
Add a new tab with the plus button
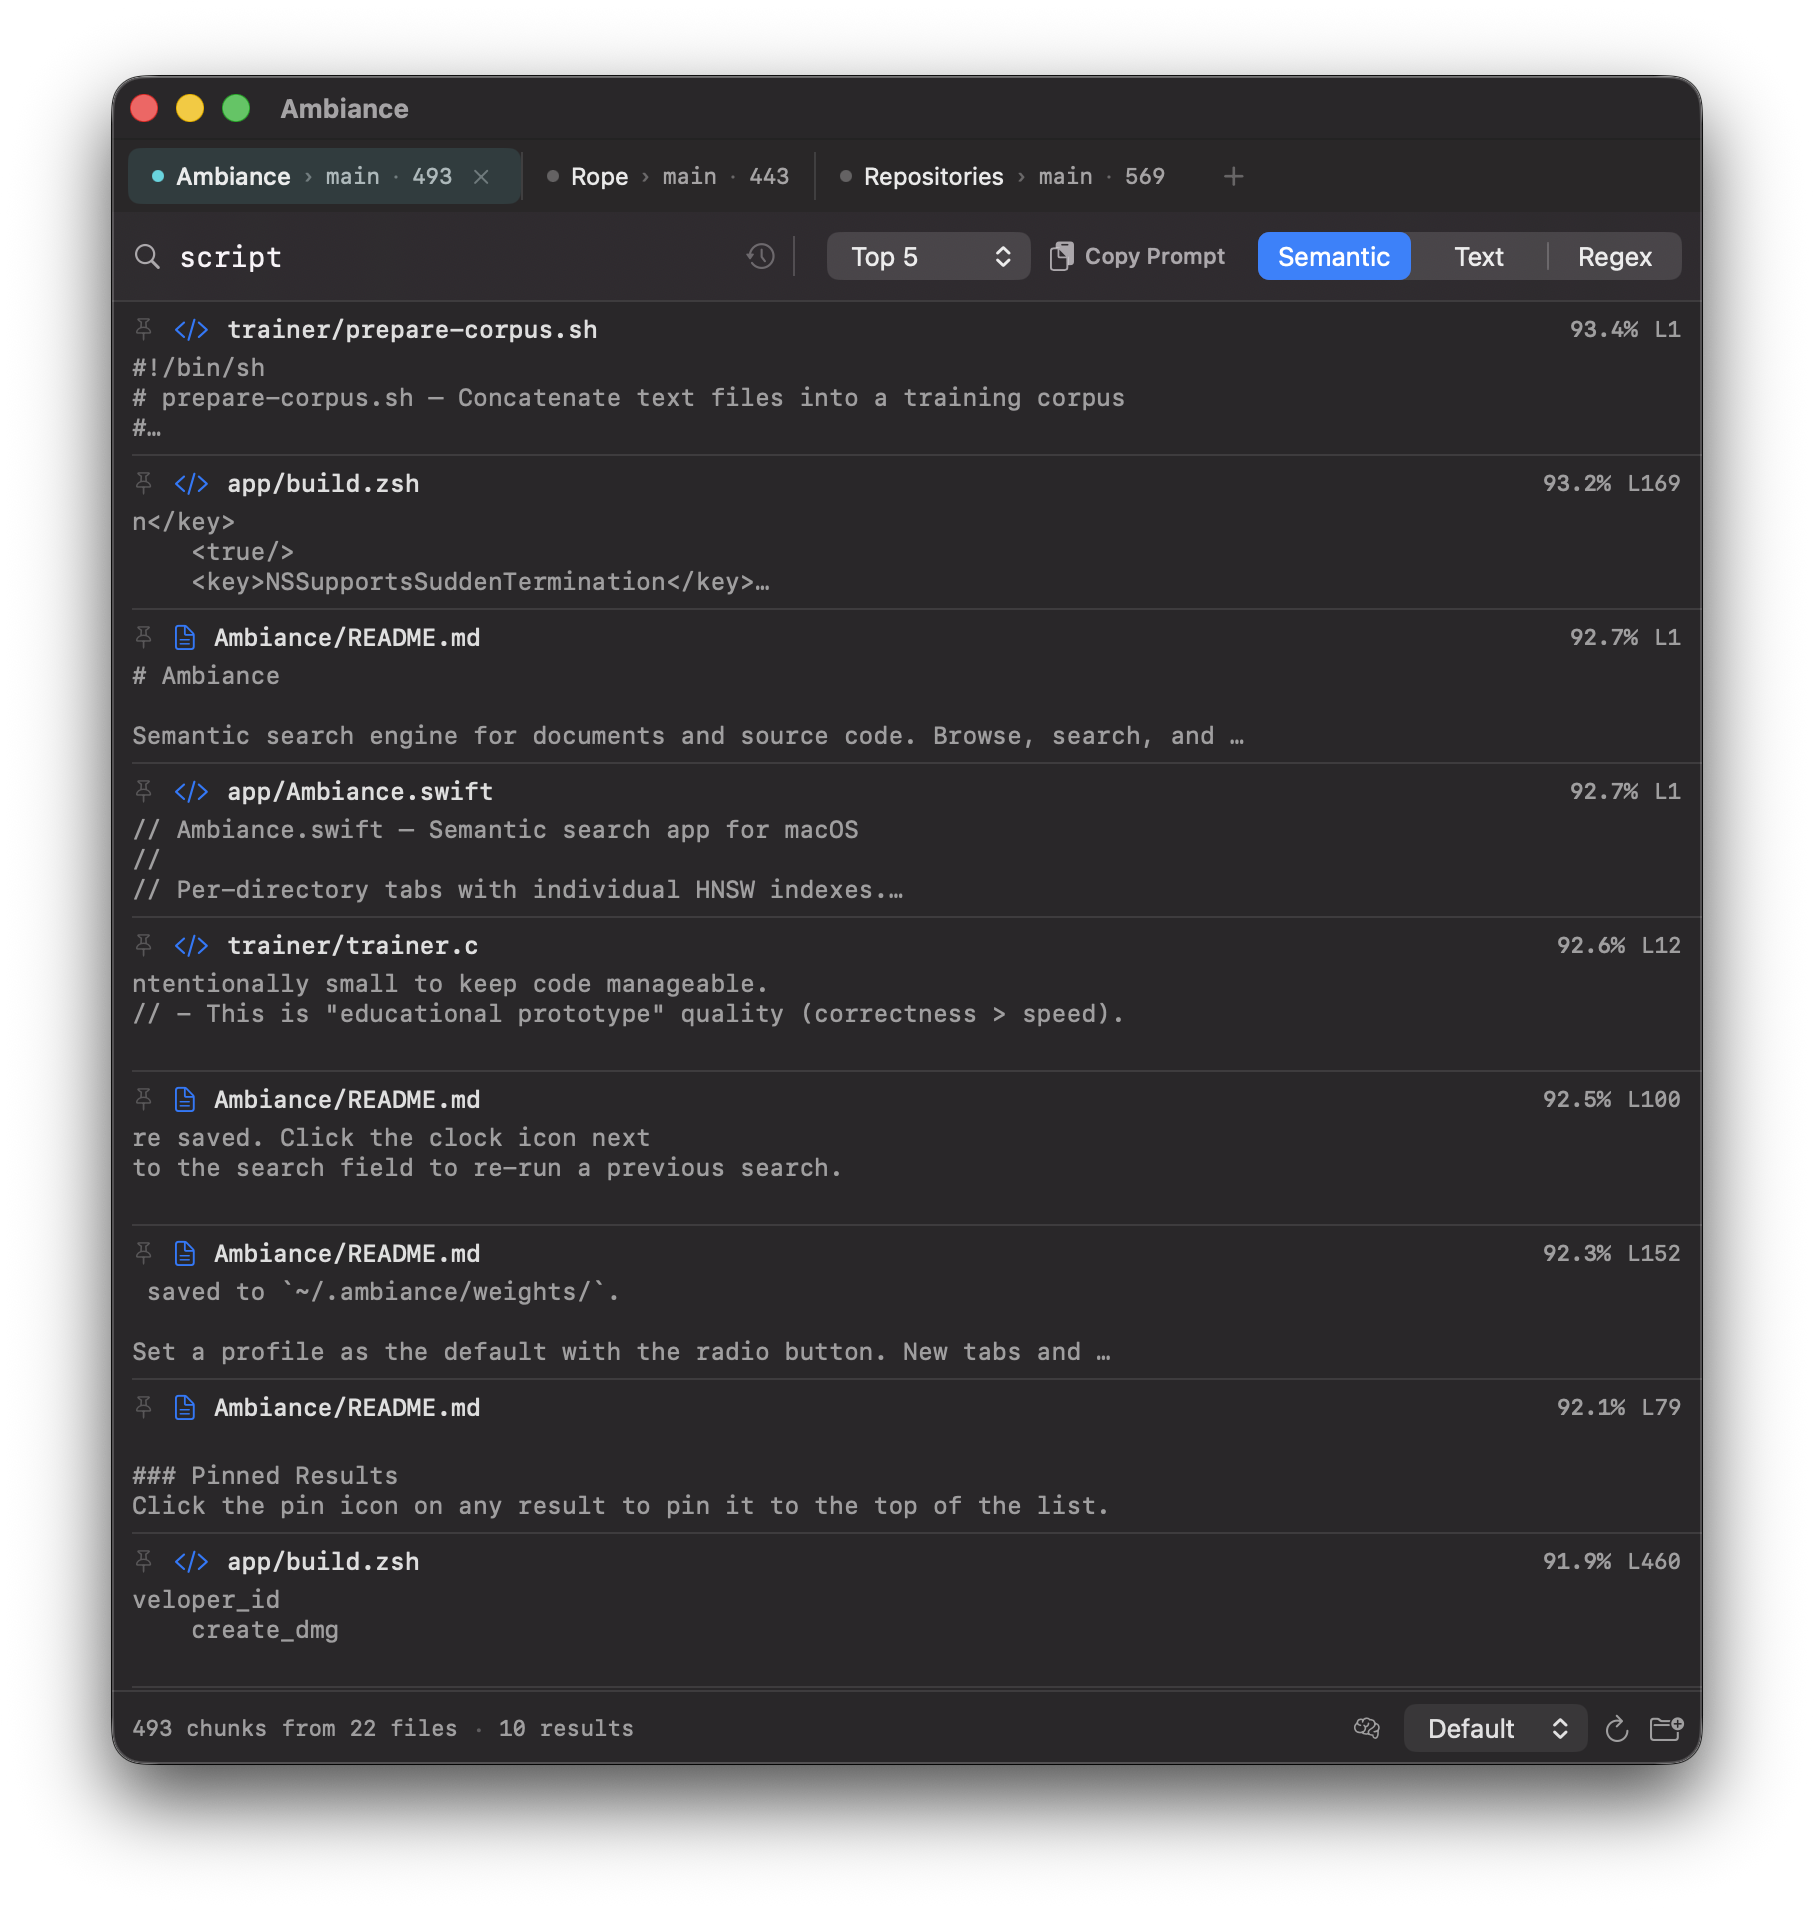click(1233, 176)
